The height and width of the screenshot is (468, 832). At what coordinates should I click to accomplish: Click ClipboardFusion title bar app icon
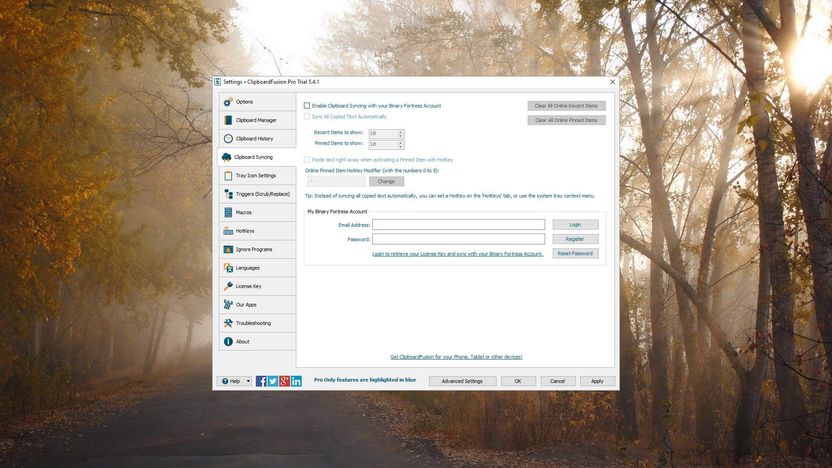[218, 82]
